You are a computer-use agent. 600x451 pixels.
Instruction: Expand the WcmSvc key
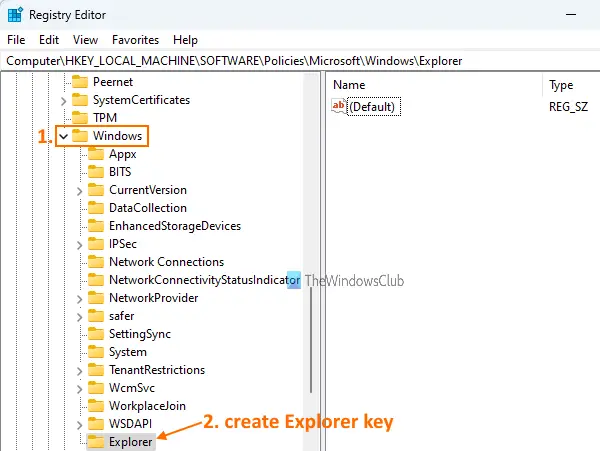coord(79,389)
